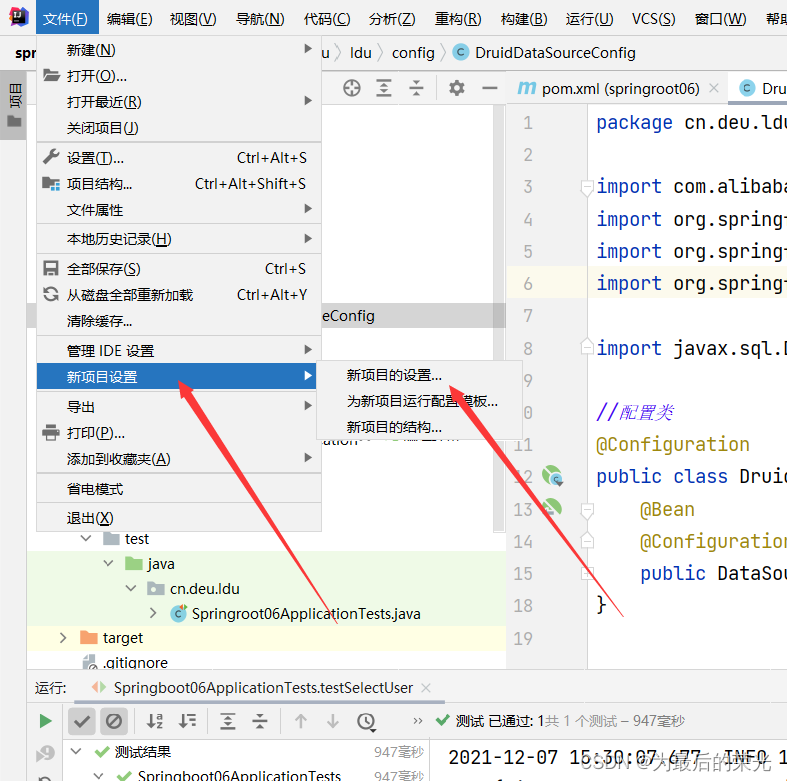Toggle code folding at line 15 method
Screen dimensions: 787x781
pyautogui.click(x=587, y=573)
